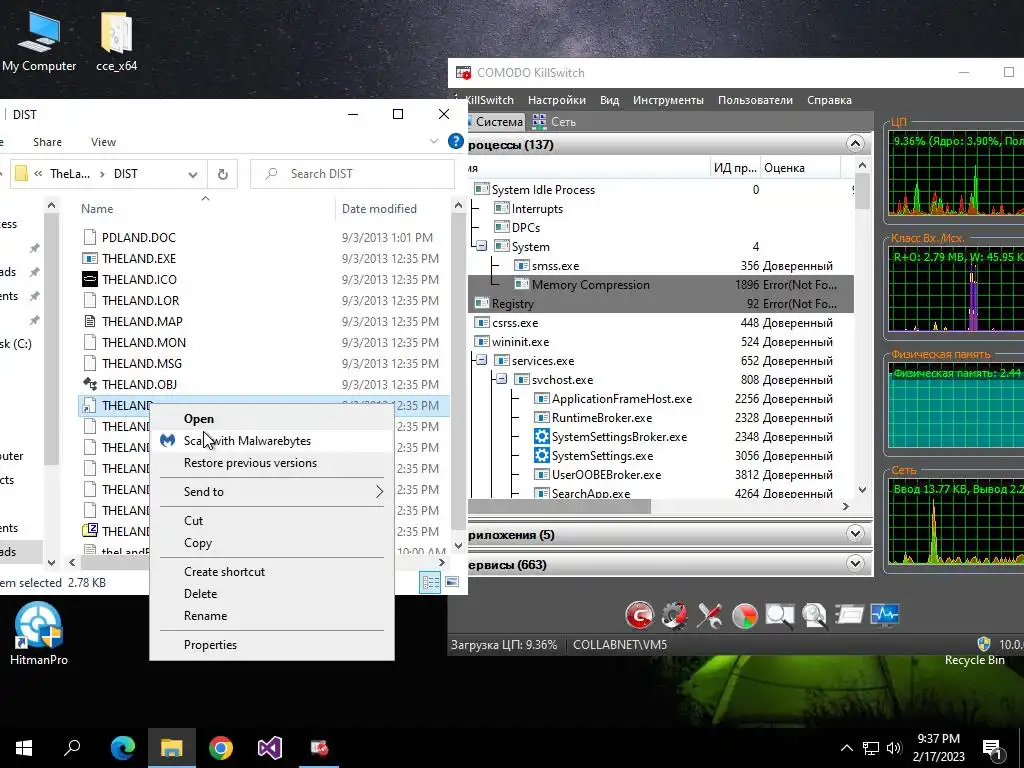Click the pie chart icon in KillSwitch toolbar

[744, 615]
